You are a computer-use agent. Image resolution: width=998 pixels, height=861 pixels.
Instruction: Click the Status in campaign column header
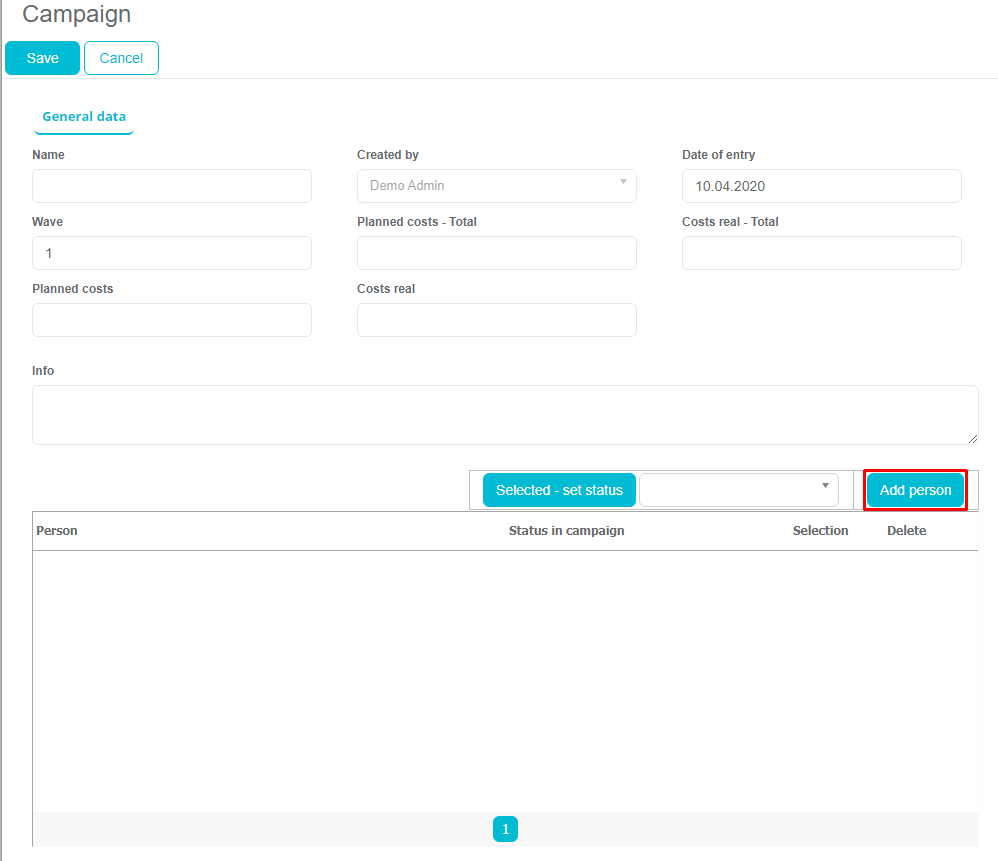pyautogui.click(x=566, y=531)
